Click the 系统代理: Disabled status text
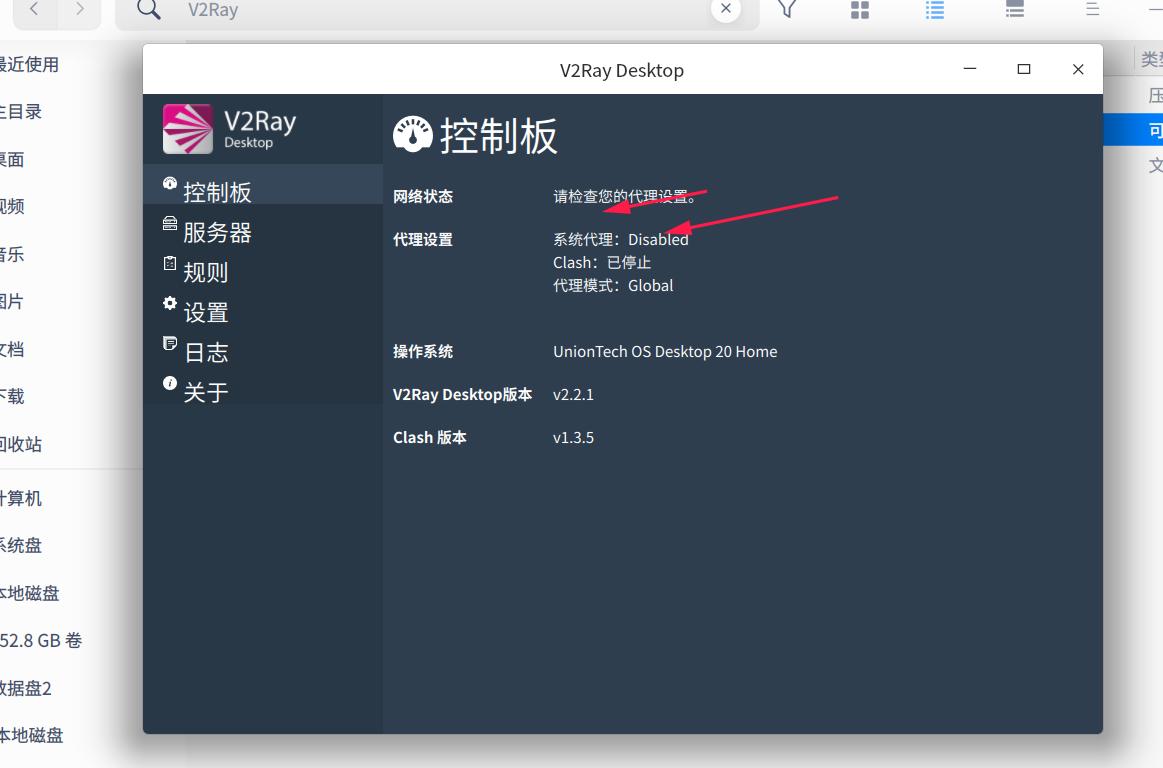 point(621,240)
